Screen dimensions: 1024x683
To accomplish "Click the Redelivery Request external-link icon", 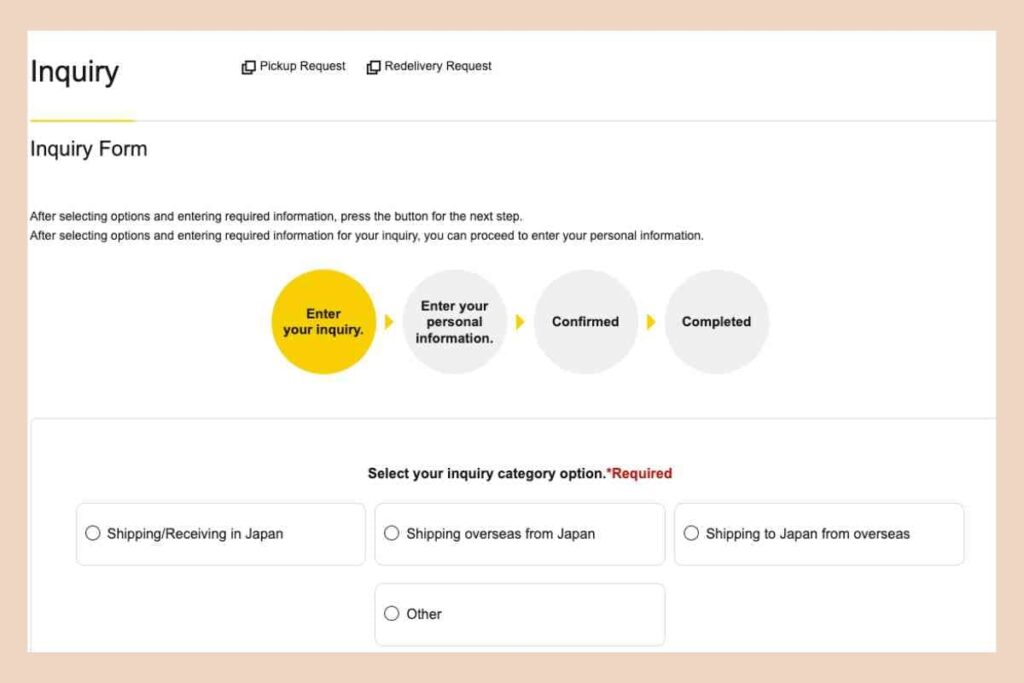I will click(373, 67).
